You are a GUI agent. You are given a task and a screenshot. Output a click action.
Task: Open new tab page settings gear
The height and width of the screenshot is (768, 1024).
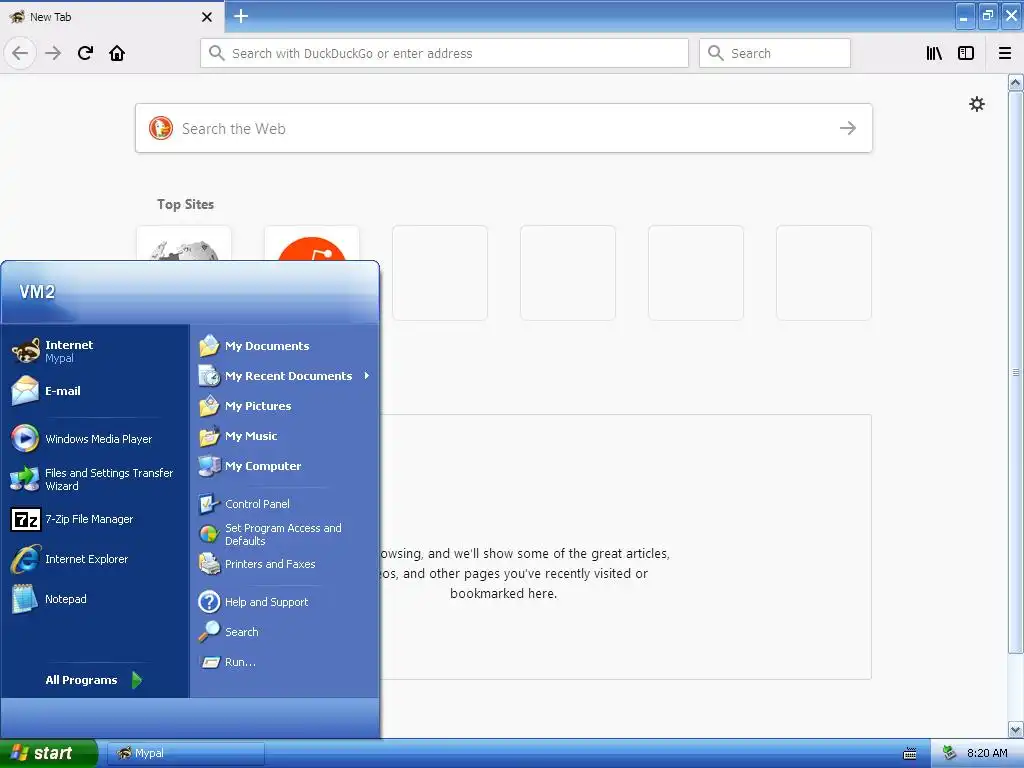976,104
